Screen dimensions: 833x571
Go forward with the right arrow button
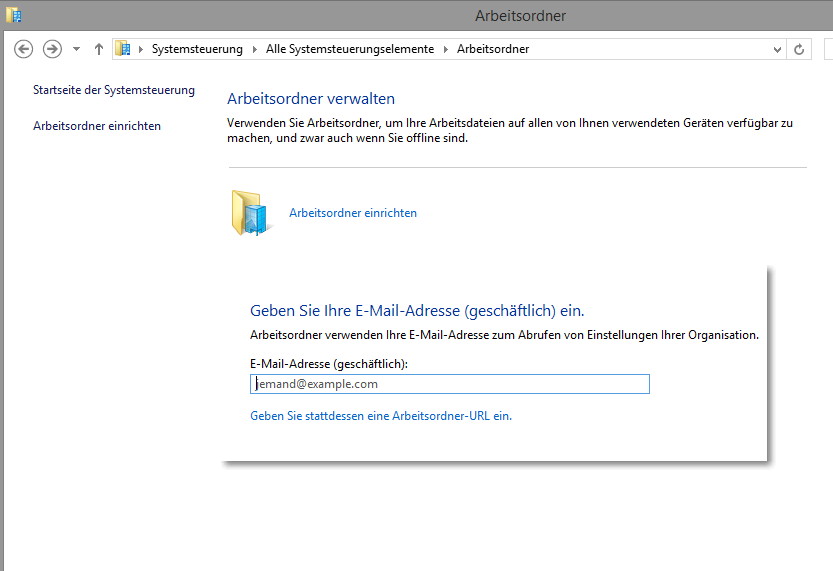(52, 49)
